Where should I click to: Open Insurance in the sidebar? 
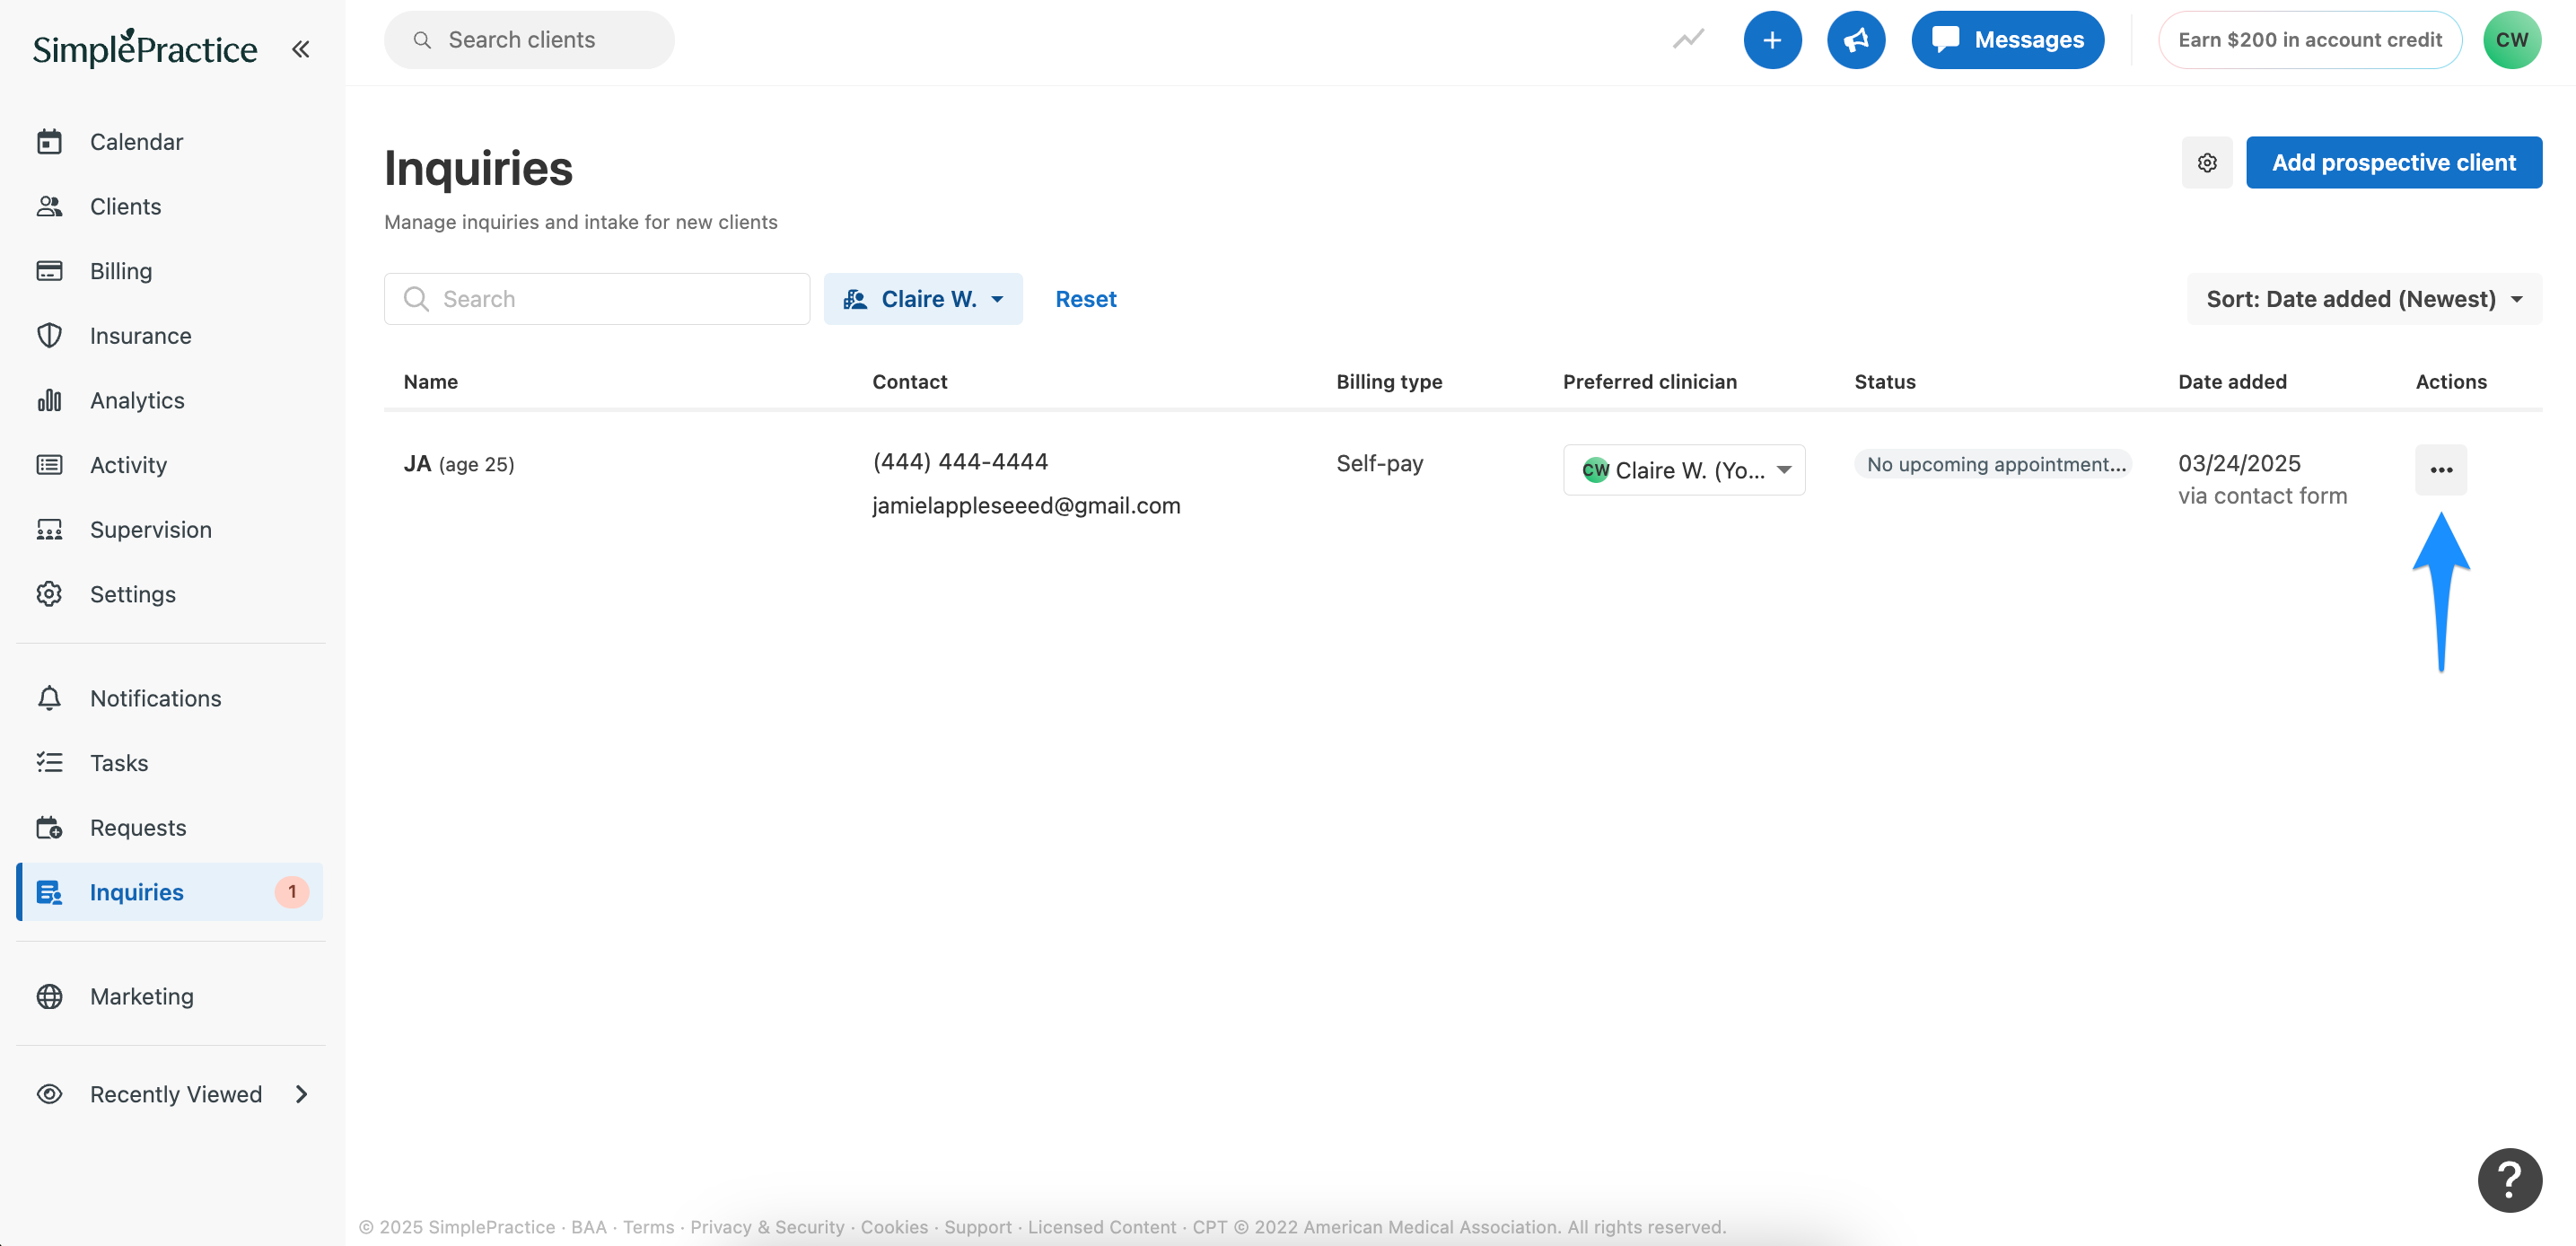click(x=140, y=335)
